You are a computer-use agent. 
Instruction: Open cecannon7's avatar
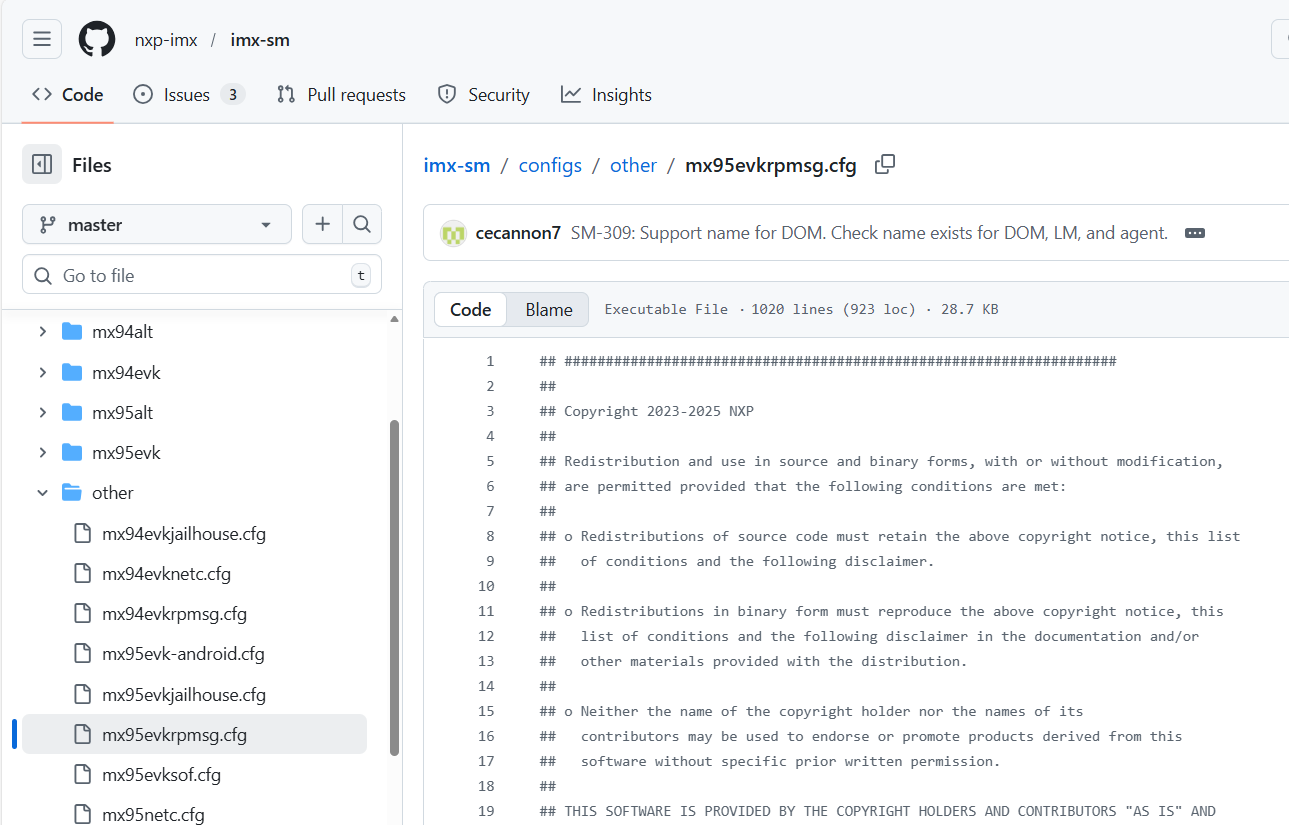(x=454, y=233)
